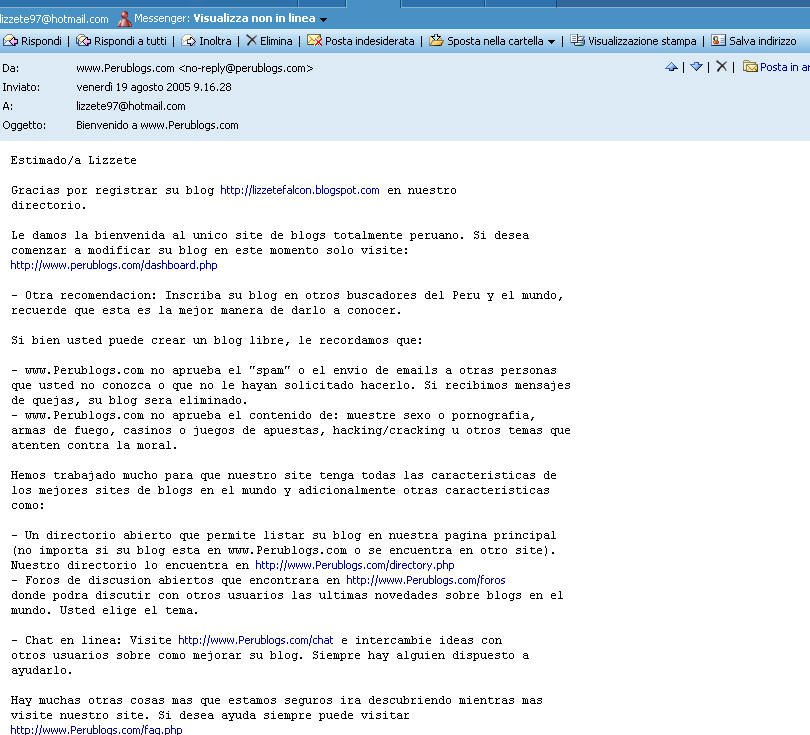
Task: Click the Elimina label
Action: click(276, 41)
